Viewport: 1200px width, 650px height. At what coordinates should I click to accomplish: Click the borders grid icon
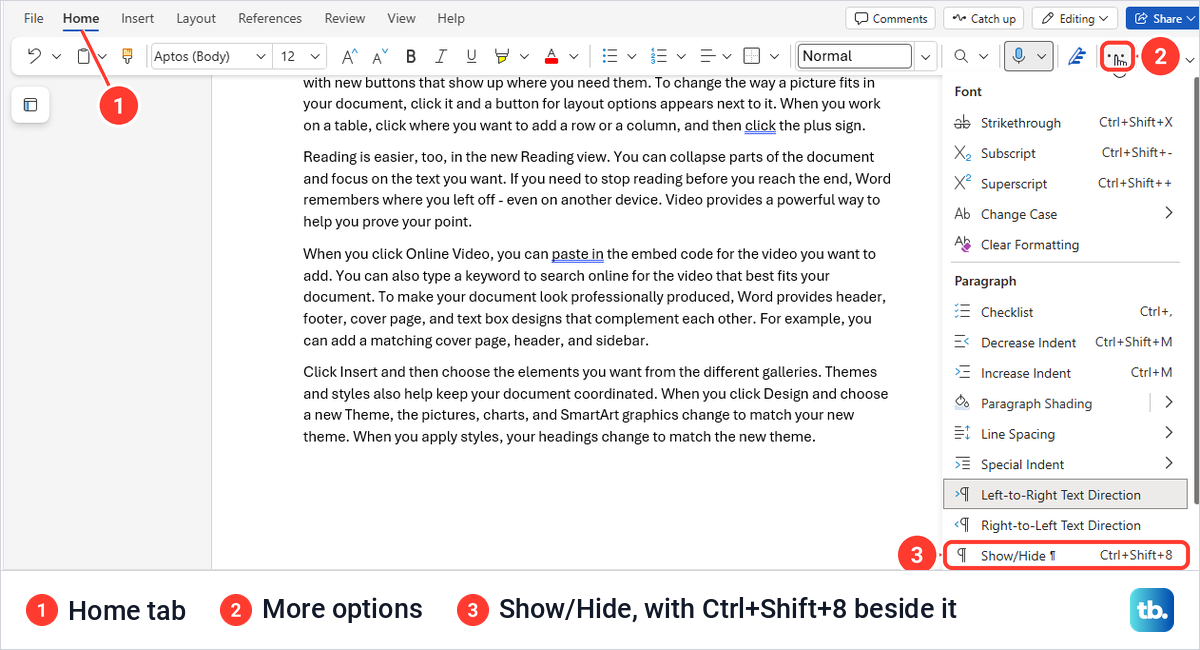tap(754, 56)
